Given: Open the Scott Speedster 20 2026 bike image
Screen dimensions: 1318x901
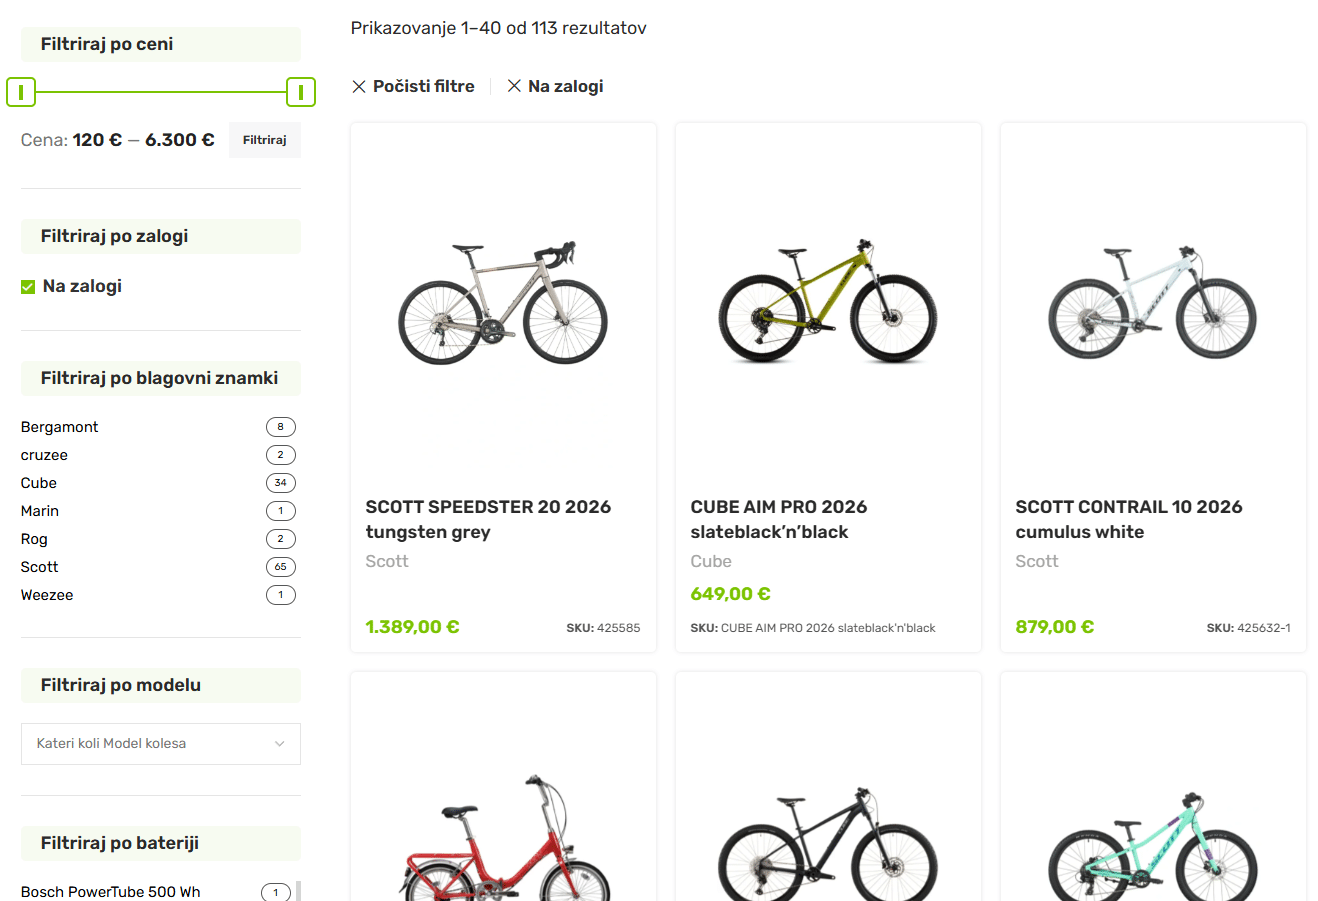Looking at the screenshot, I should click(503, 302).
